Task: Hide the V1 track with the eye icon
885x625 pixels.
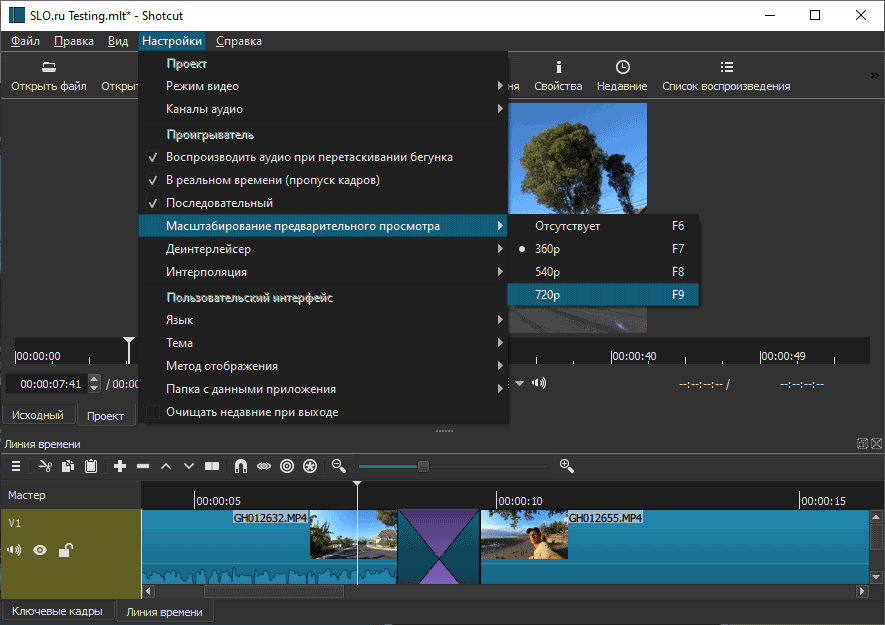Action: coord(38,549)
